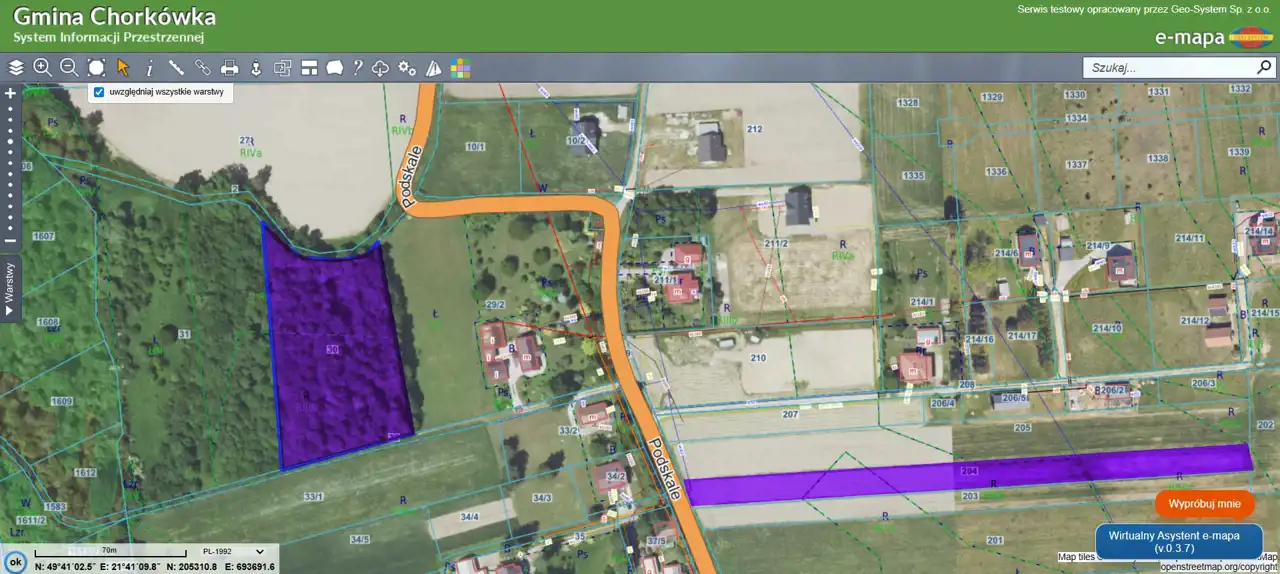
Task: Click the plus on zoom slider
Action: tap(10, 93)
